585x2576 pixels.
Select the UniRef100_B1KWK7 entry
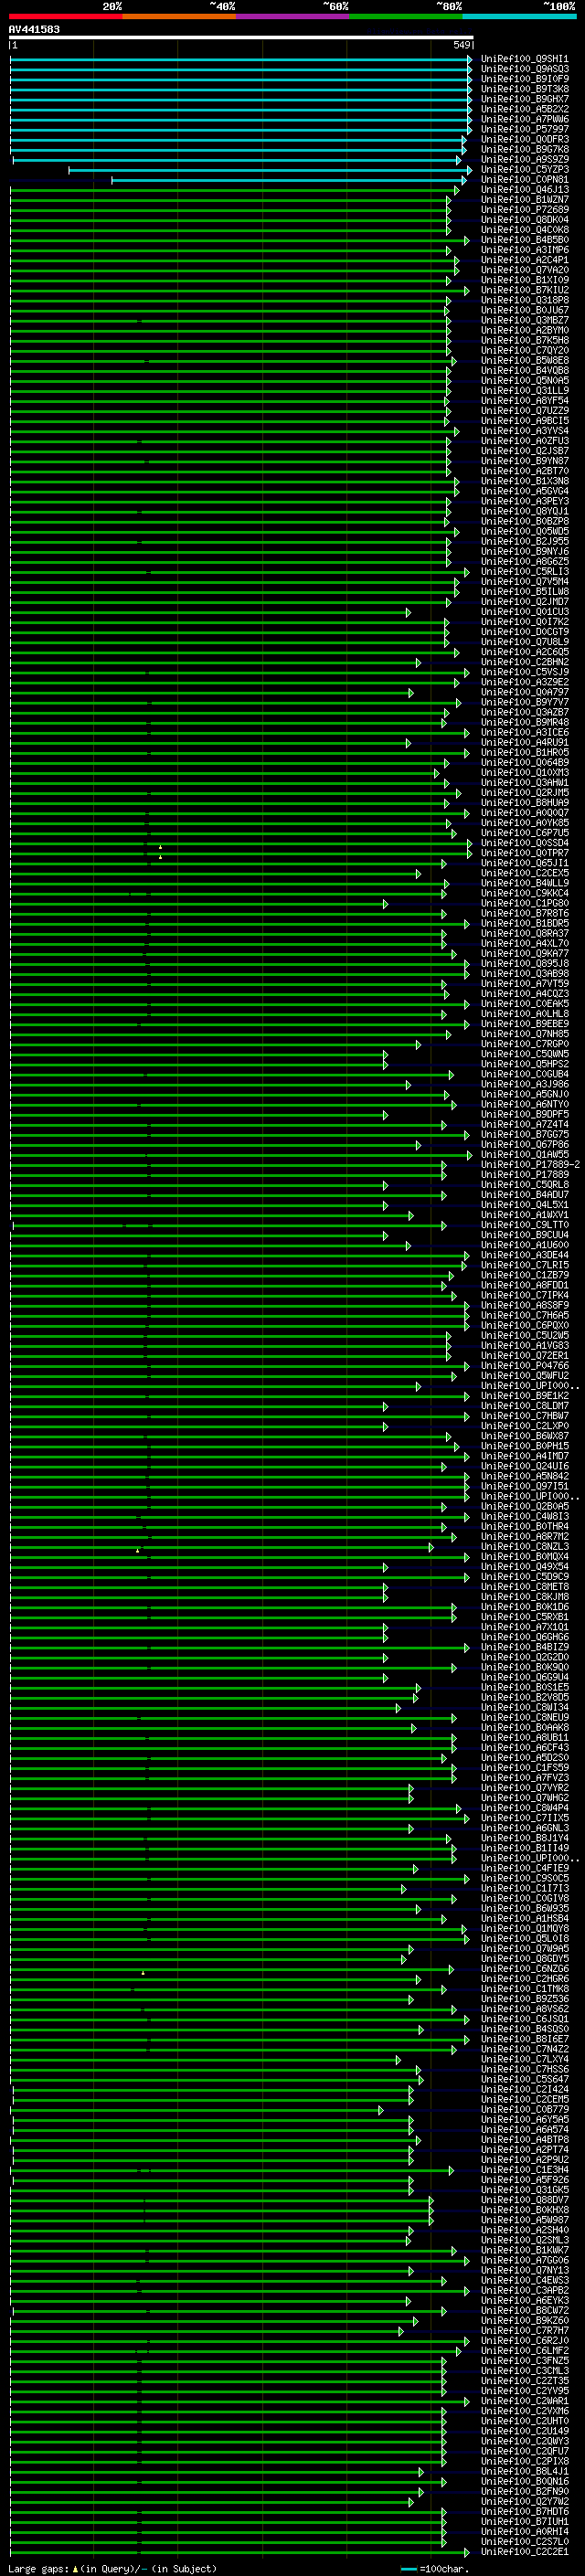coord(524,2250)
